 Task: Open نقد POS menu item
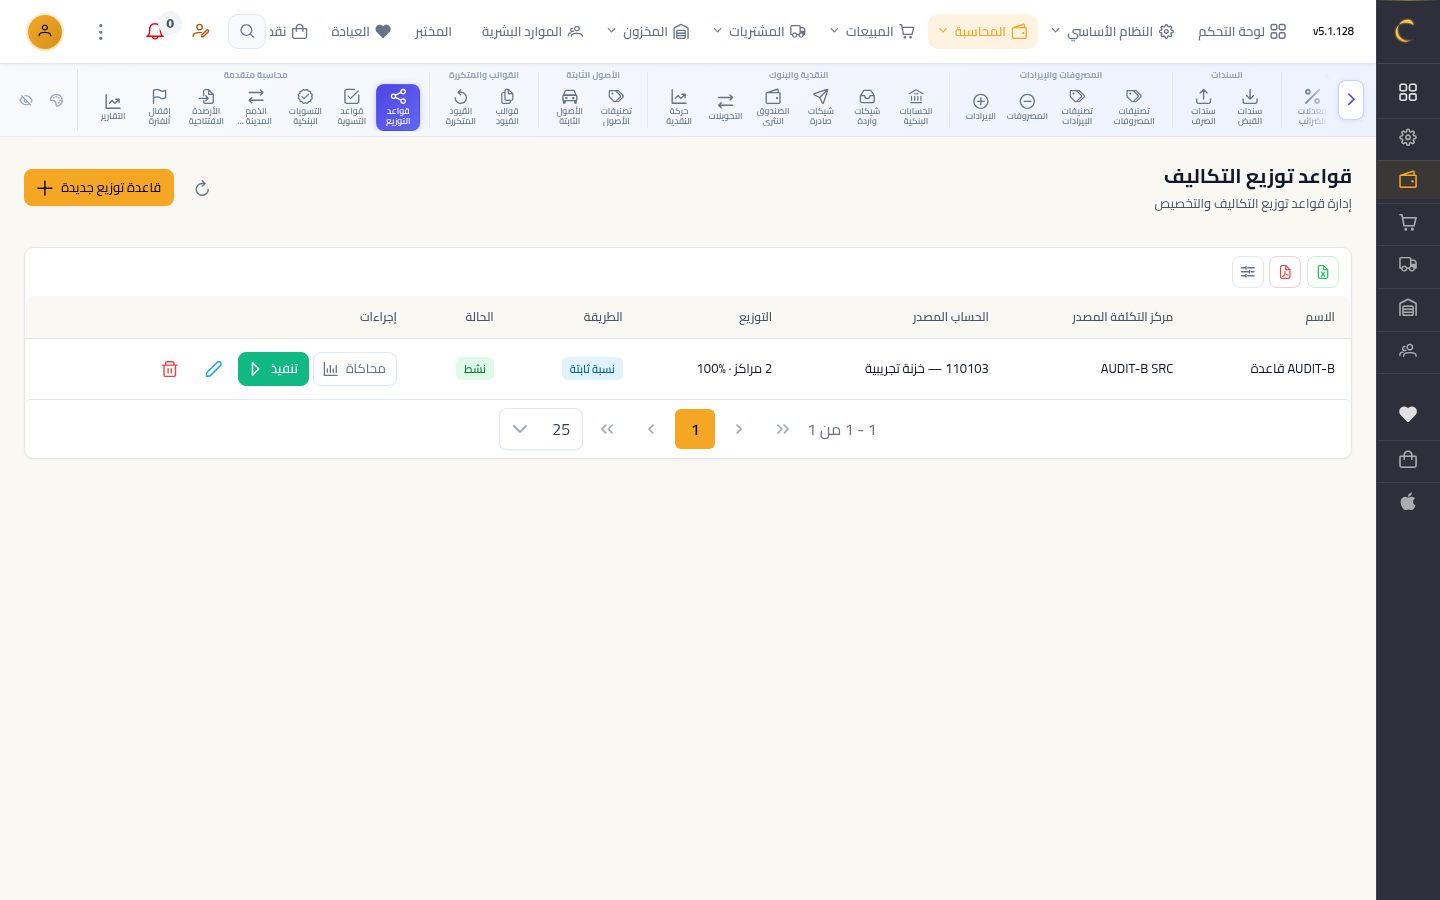288,32
